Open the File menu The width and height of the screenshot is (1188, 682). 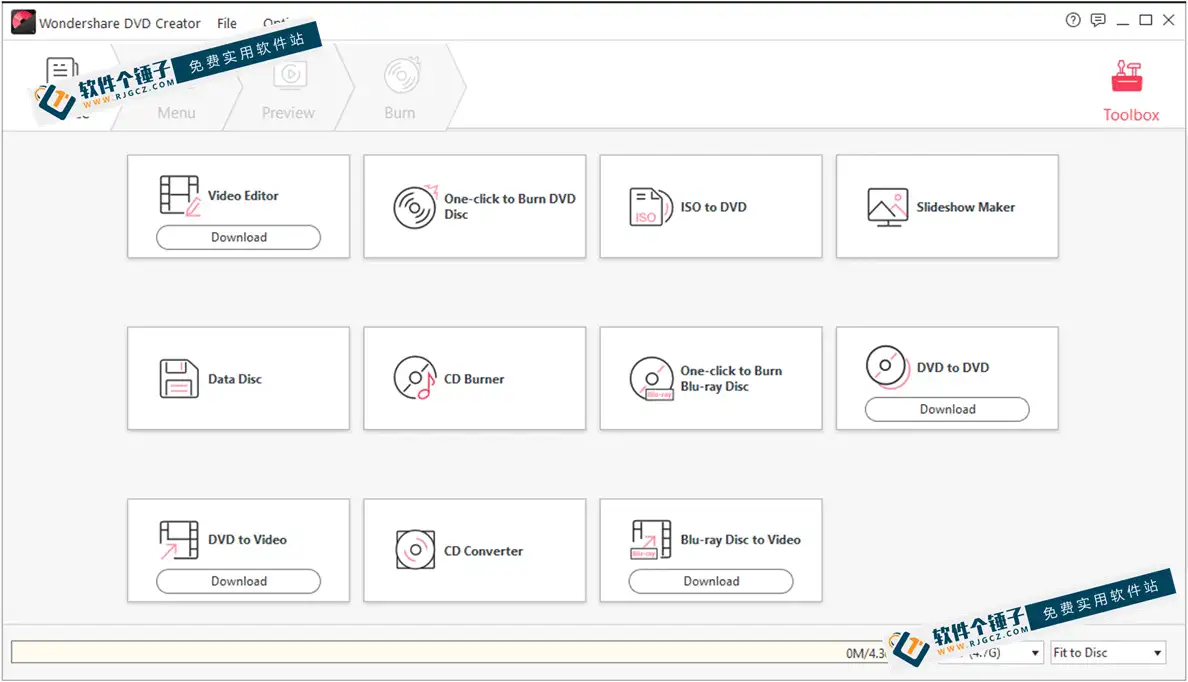pyautogui.click(x=227, y=23)
